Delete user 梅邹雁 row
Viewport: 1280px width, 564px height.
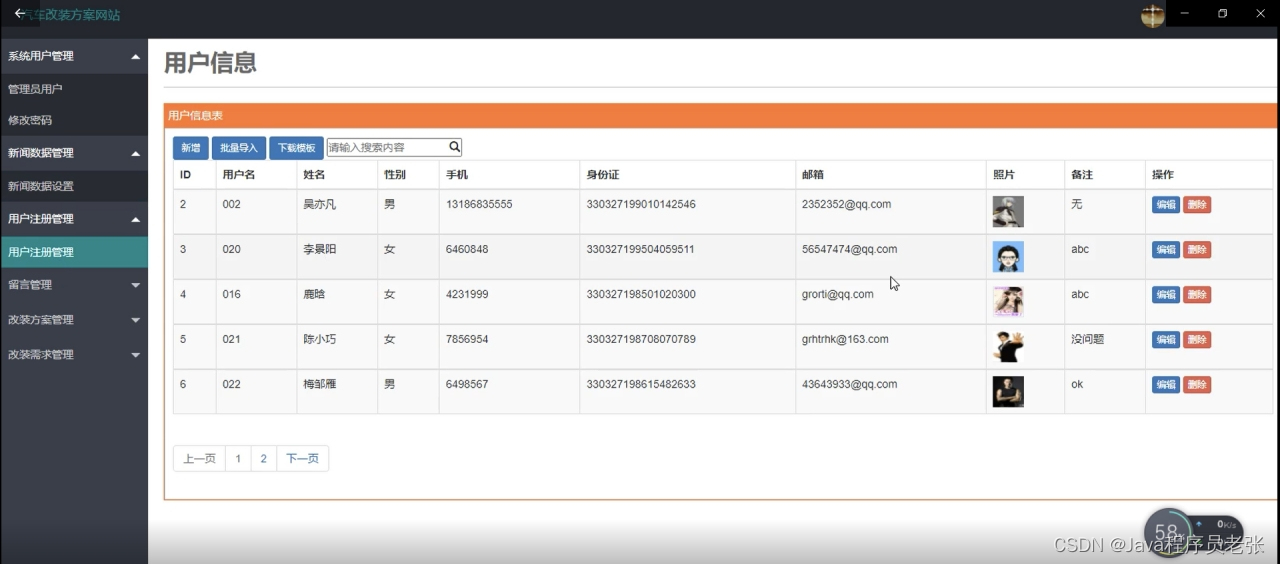(1196, 385)
